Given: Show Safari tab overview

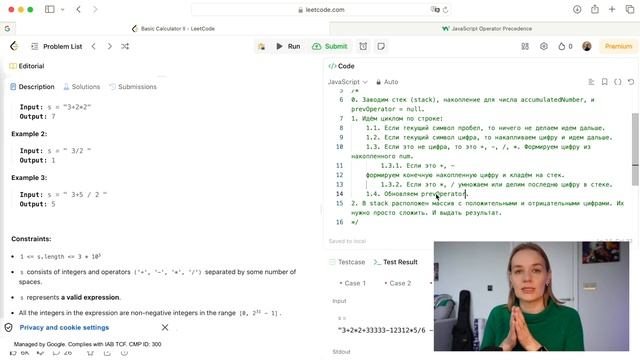Looking at the screenshot, I should 630,9.
